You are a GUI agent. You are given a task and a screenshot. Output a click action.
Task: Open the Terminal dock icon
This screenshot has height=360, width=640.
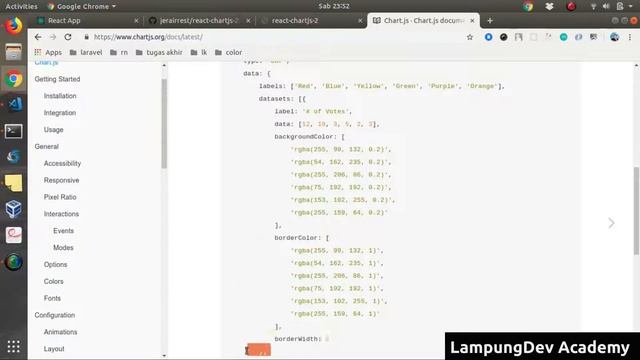(13, 131)
